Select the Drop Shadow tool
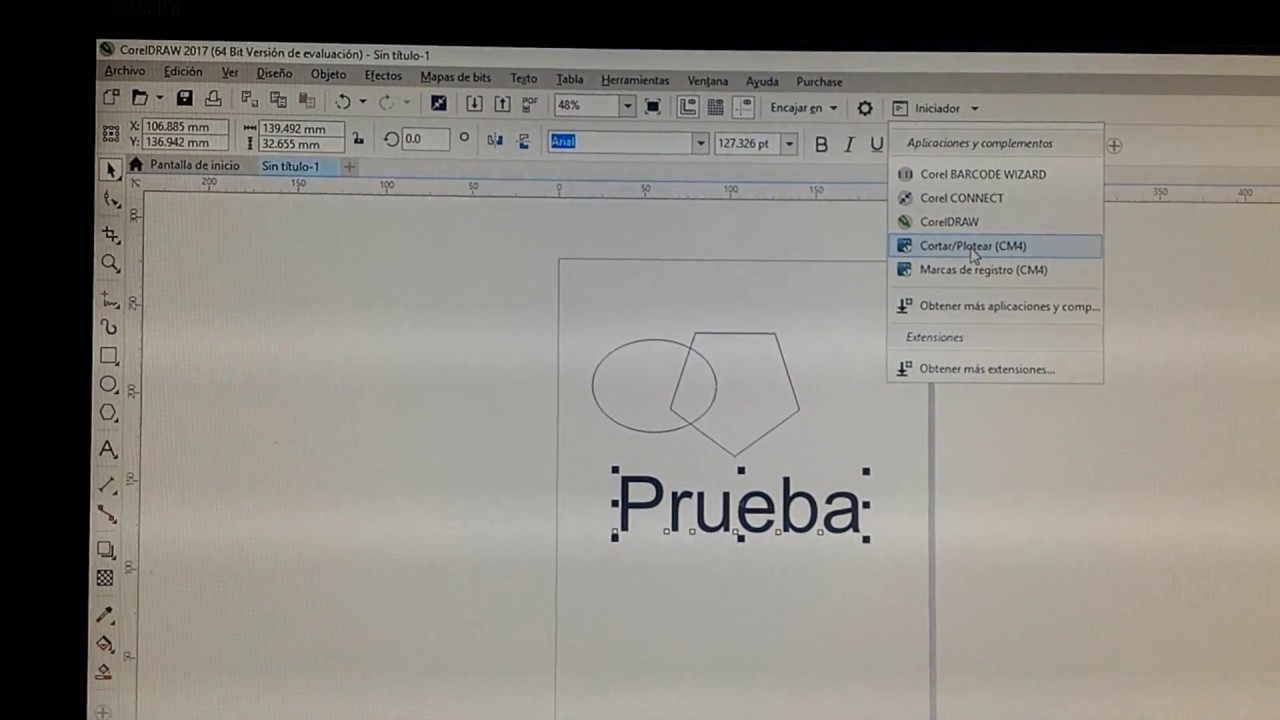This screenshot has width=1280, height=720. (106, 549)
